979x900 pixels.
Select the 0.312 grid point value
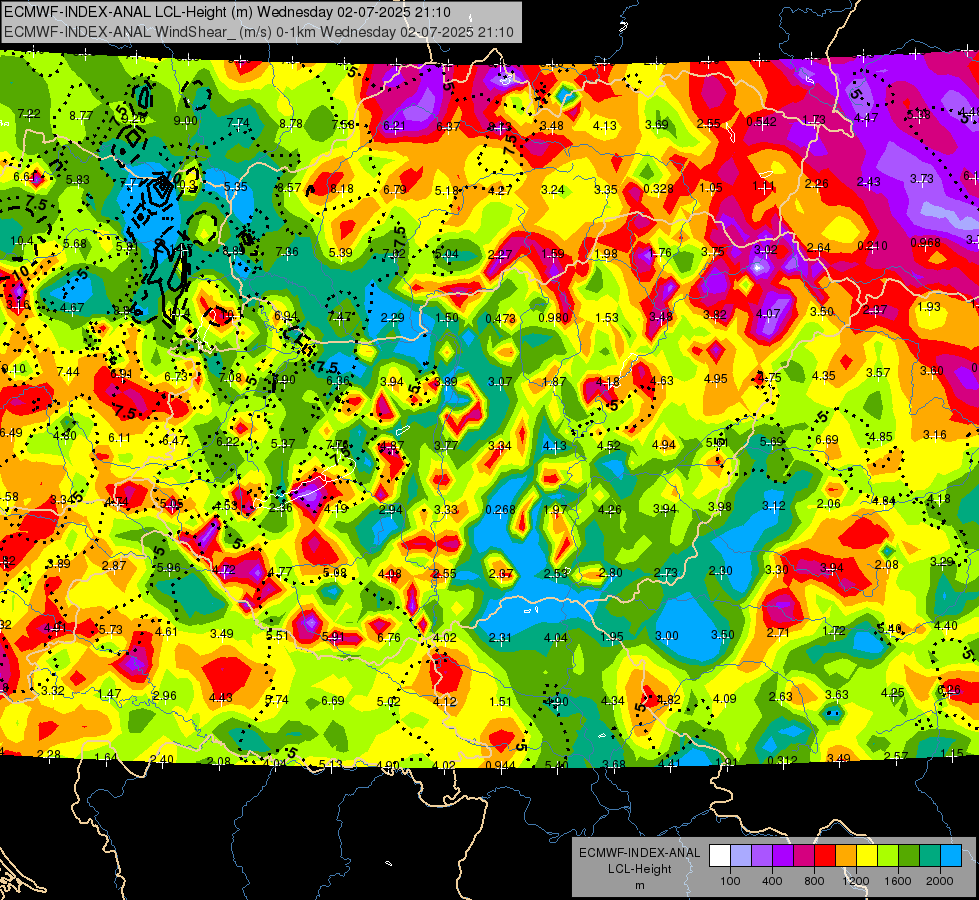(x=782, y=760)
